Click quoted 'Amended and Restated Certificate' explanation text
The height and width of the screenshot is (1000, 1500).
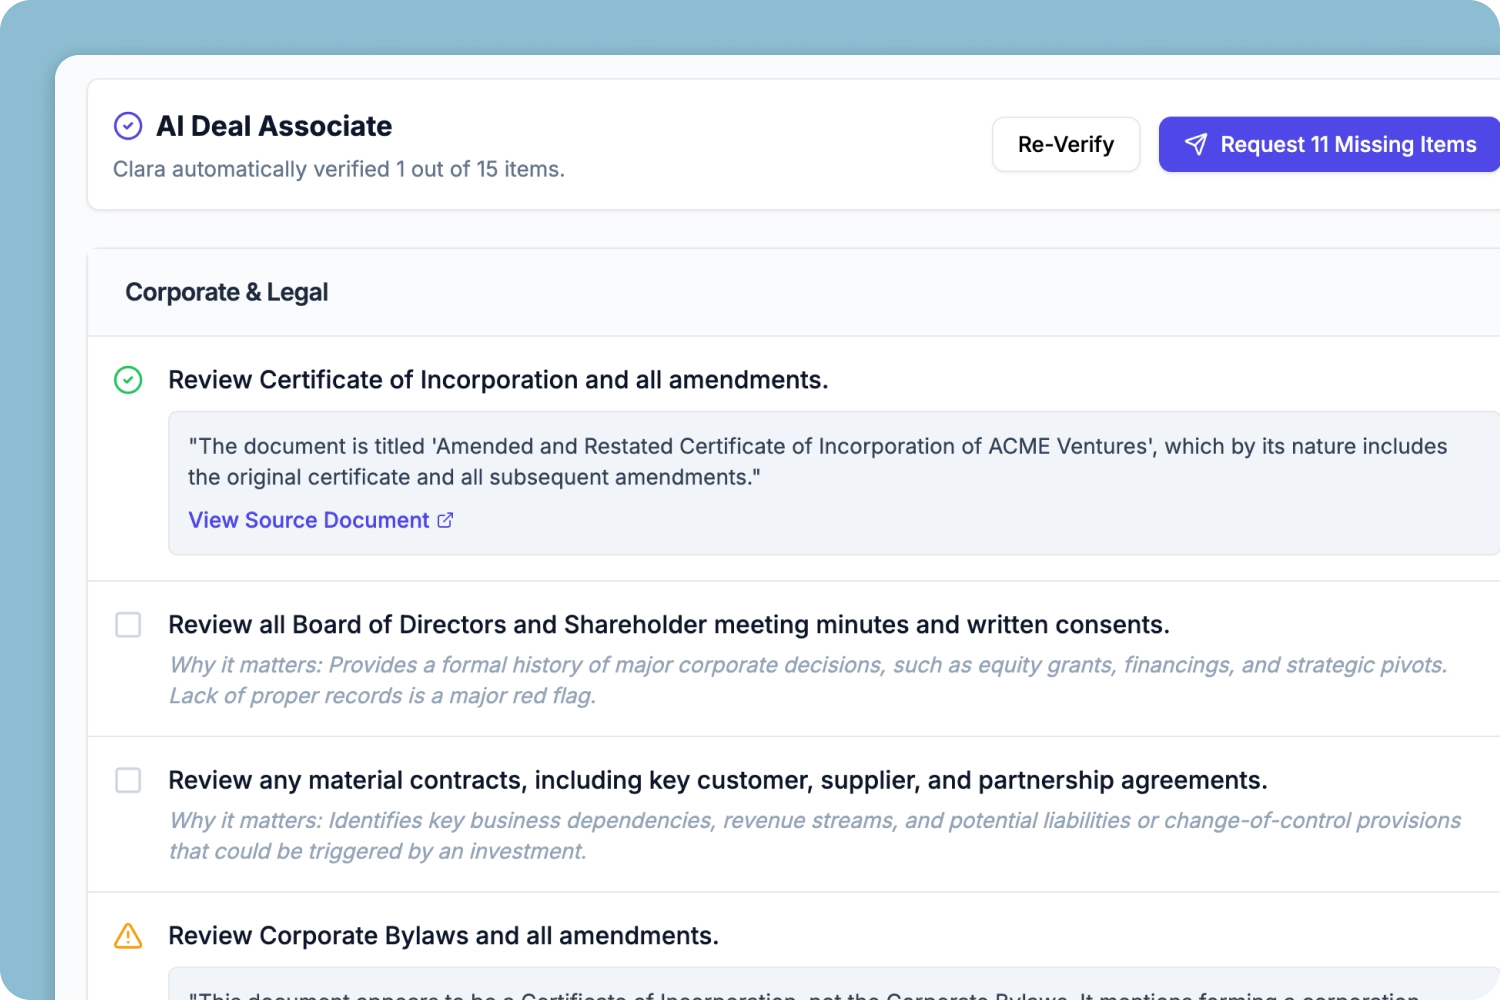point(818,462)
